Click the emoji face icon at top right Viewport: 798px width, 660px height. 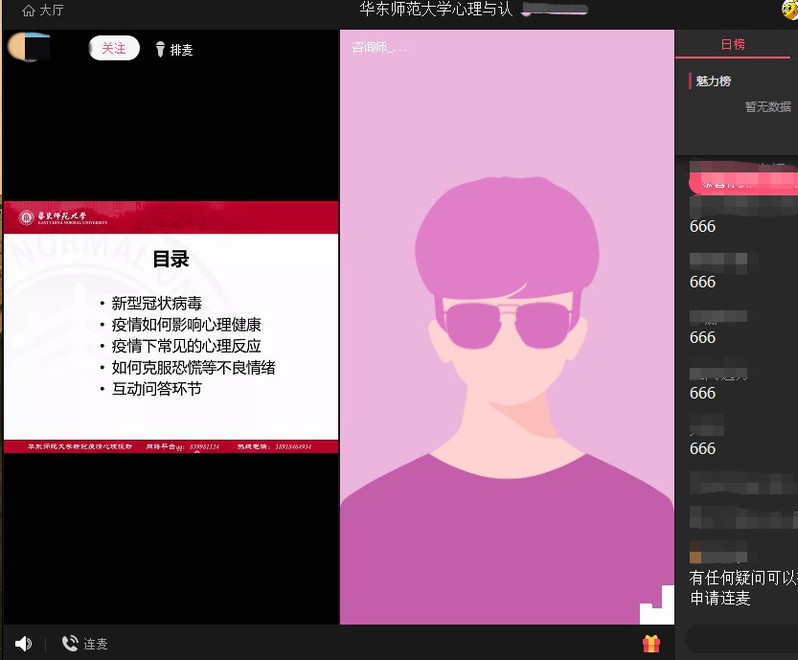(789, 9)
